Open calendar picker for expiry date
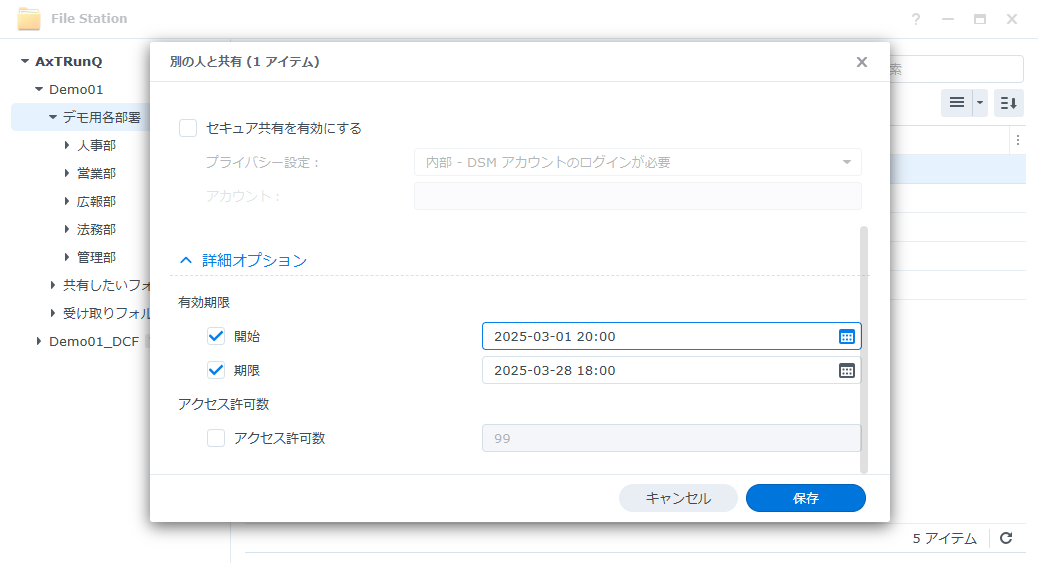Screen dimensions: 1038x563 [847, 370]
